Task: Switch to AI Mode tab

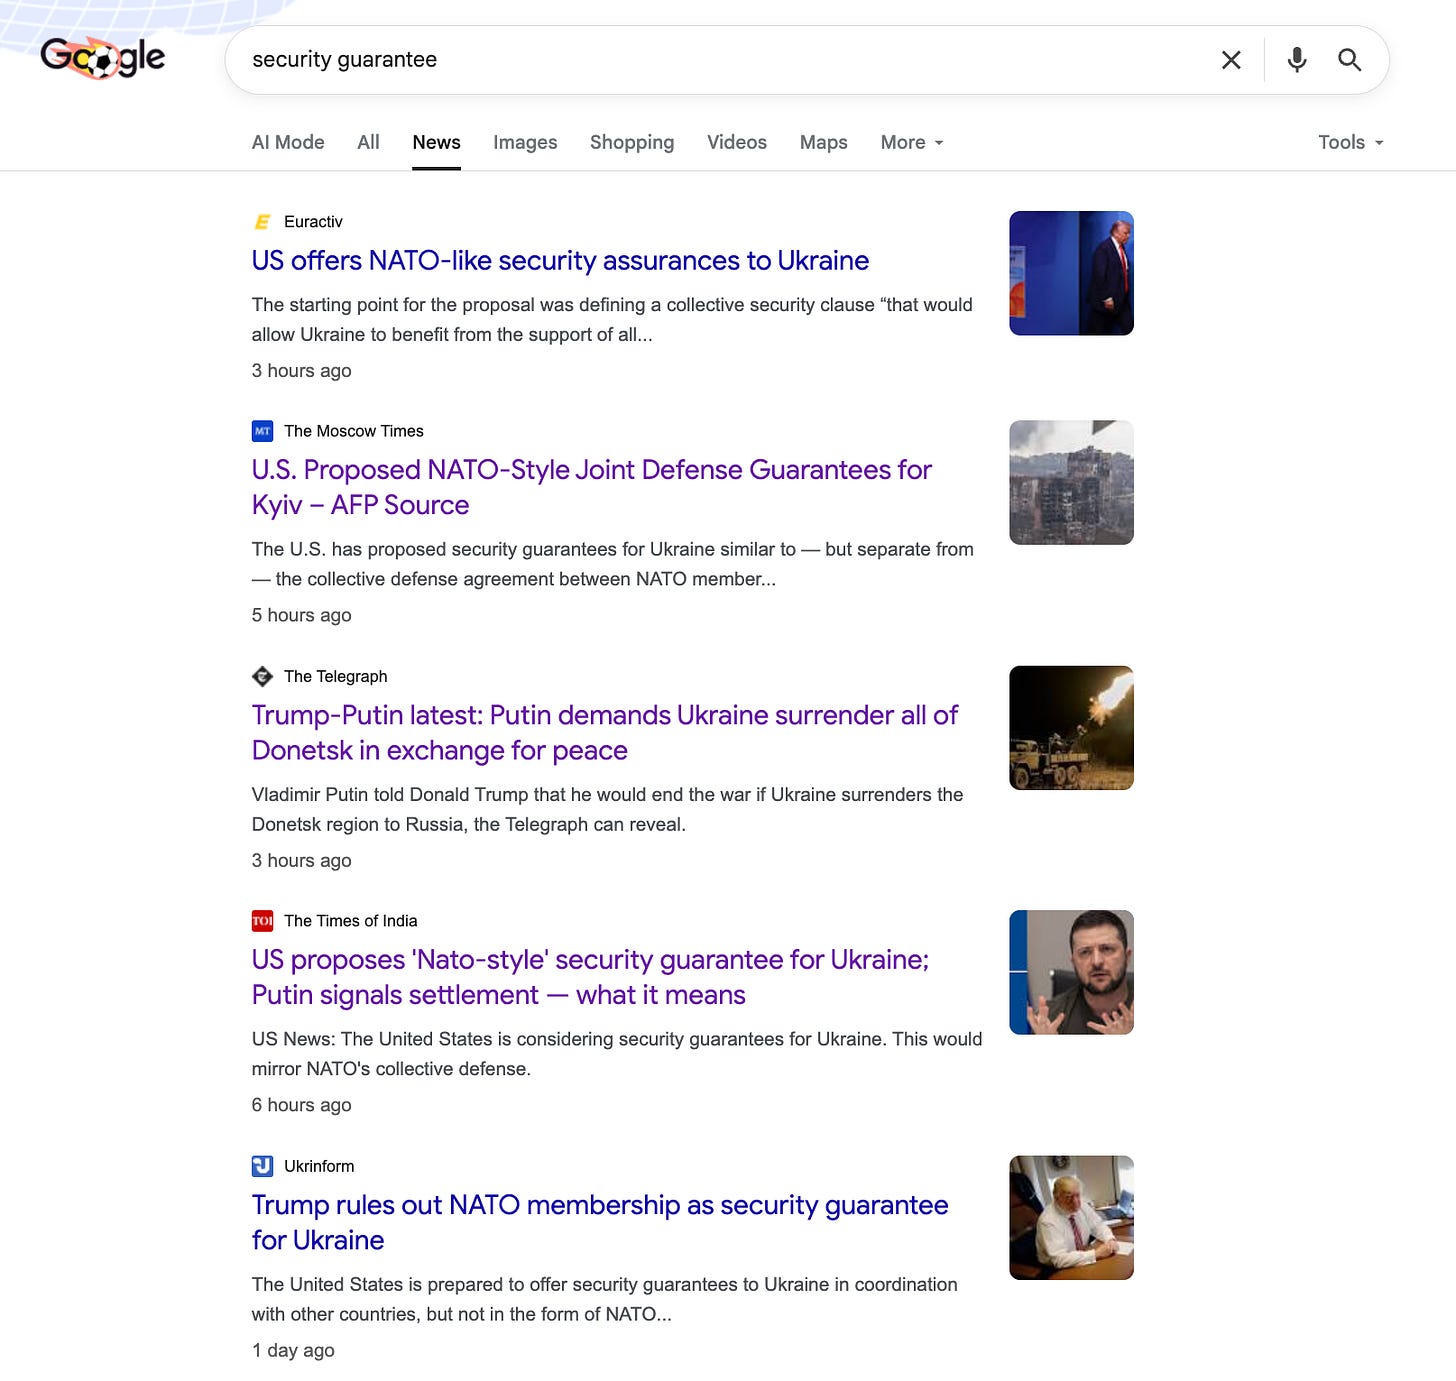Action: (288, 142)
